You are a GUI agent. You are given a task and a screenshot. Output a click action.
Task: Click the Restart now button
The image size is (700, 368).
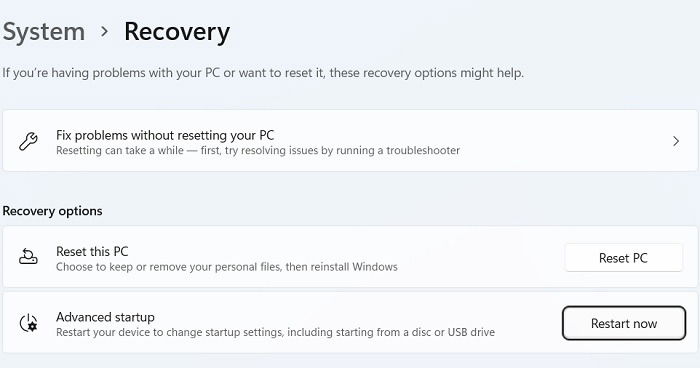(x=624, y=323)
